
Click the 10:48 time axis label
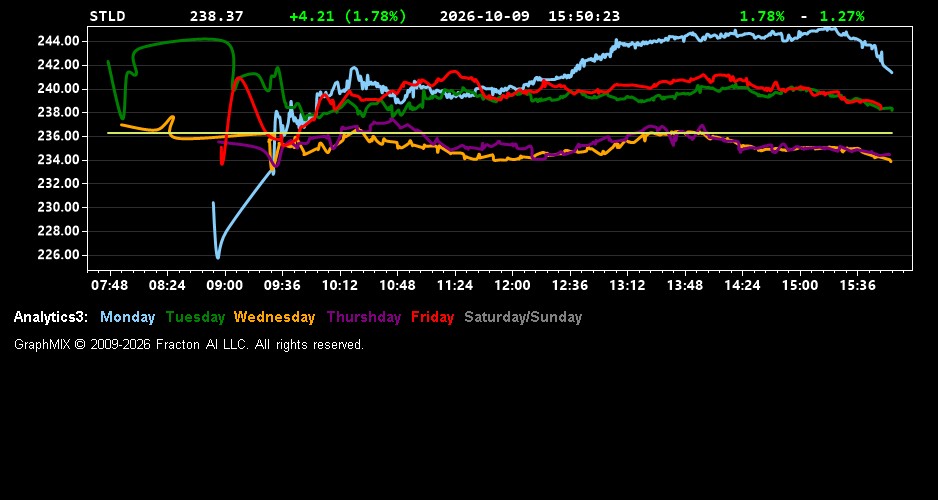[x=397, y=286]
